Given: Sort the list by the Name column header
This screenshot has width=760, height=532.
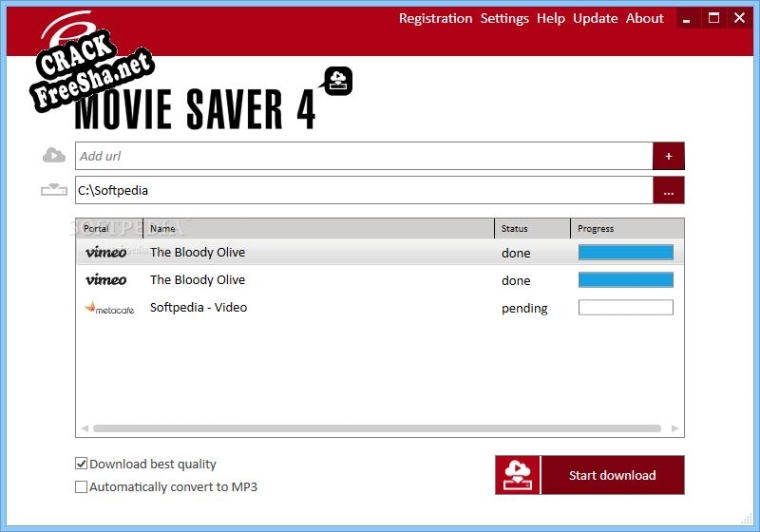Looking at the screenshot, I should coord(318,229).
